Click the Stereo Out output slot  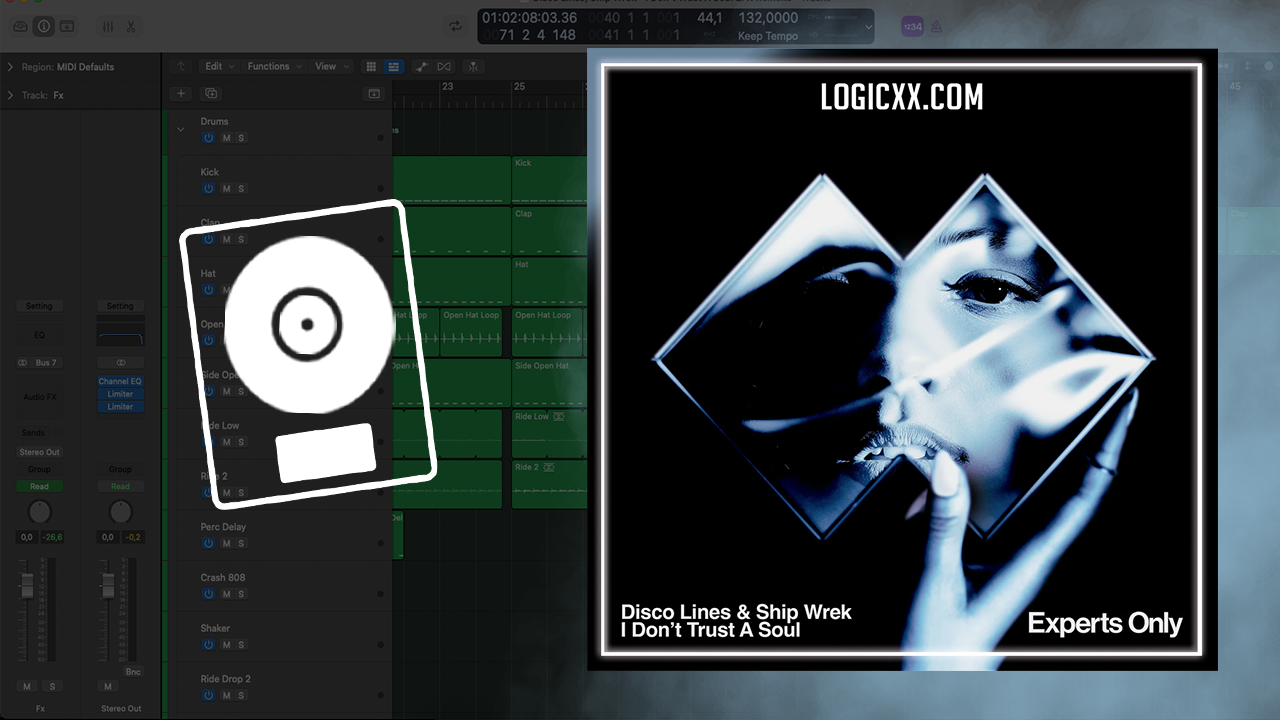[x=39, y=452]
